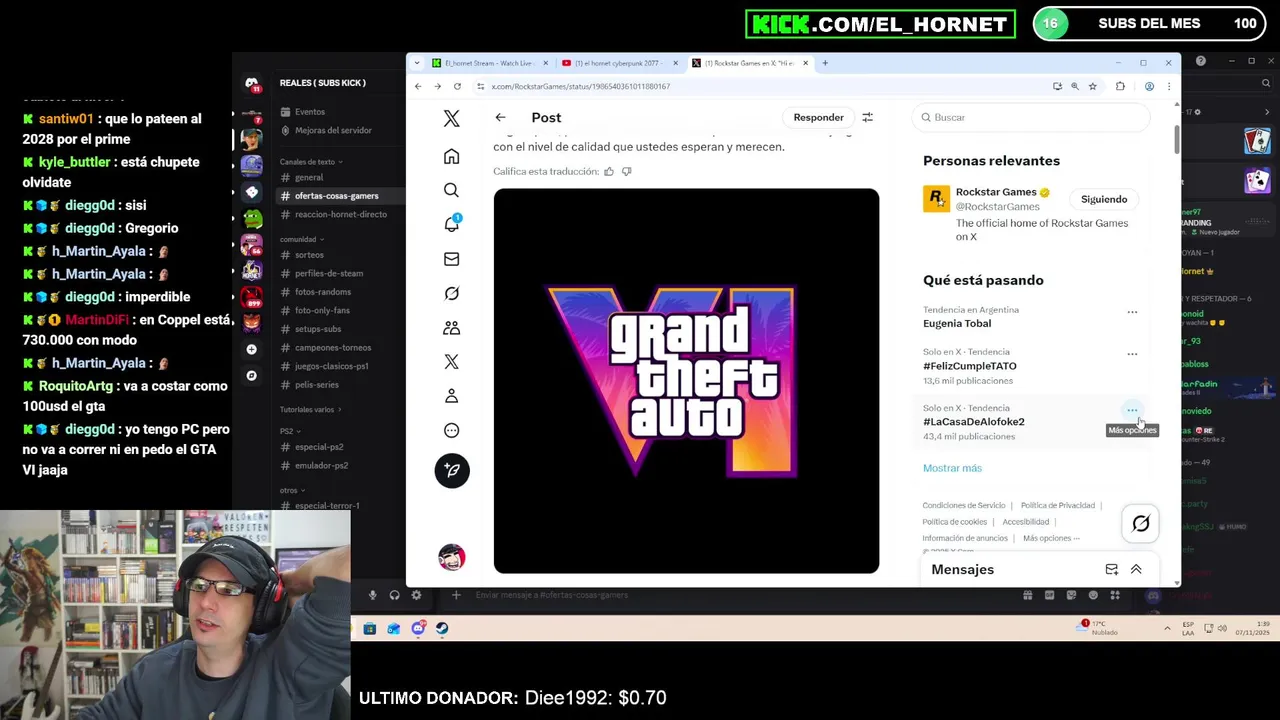Click the X logo at sidebar top
The height and width of the screenshot is (720, 1280).
(x=451, y=119)
